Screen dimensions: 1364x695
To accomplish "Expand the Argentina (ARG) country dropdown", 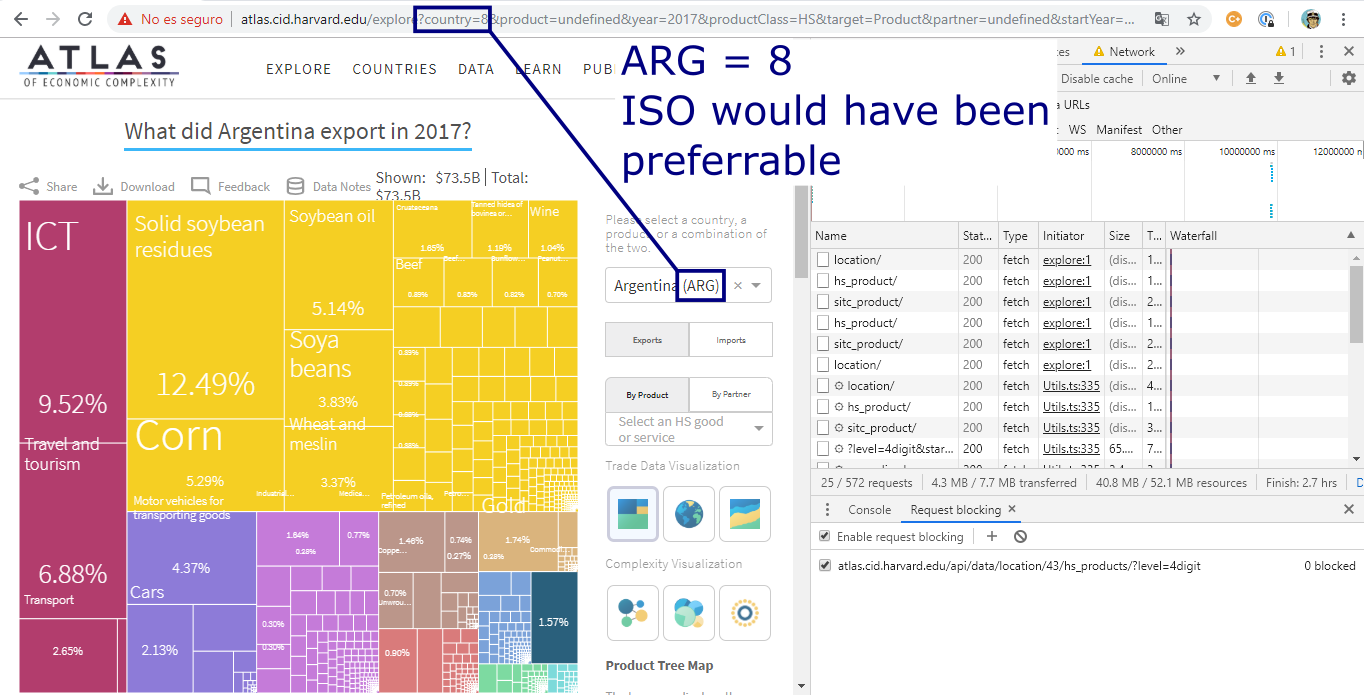I will [757, 285].
